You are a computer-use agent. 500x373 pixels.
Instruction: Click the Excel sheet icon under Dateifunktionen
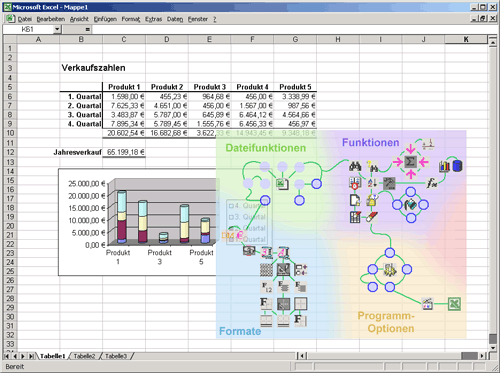(x=282, y=184)
